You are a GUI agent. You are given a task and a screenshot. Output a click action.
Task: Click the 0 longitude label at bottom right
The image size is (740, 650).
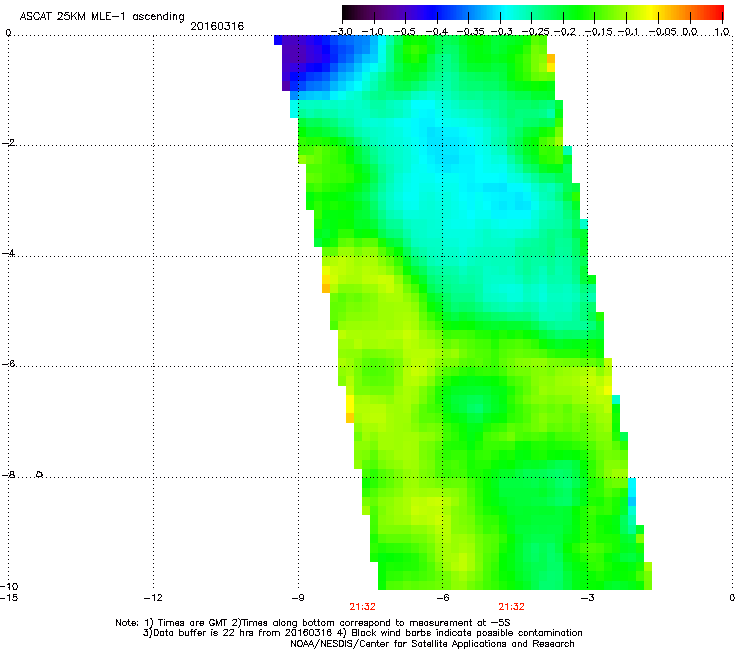coord(732,598)
